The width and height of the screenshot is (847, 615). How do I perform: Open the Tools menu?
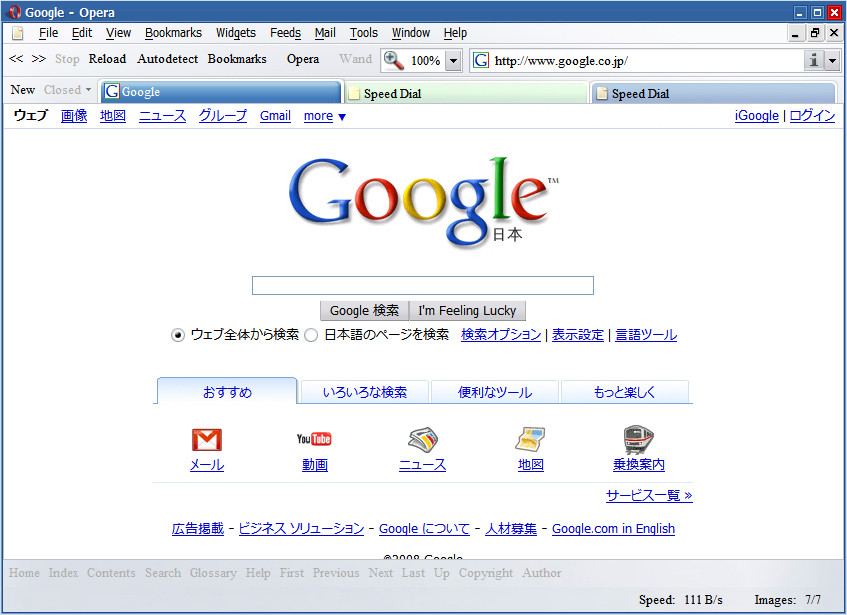click(x=364, y=33)
